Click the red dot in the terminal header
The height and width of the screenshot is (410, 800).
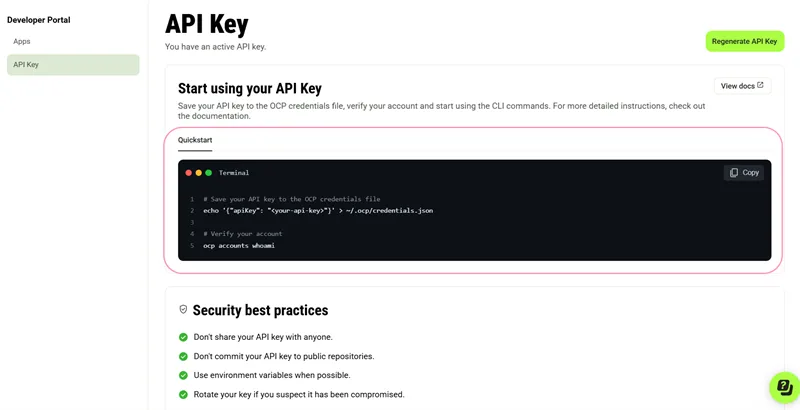click(x=188, y=173)
